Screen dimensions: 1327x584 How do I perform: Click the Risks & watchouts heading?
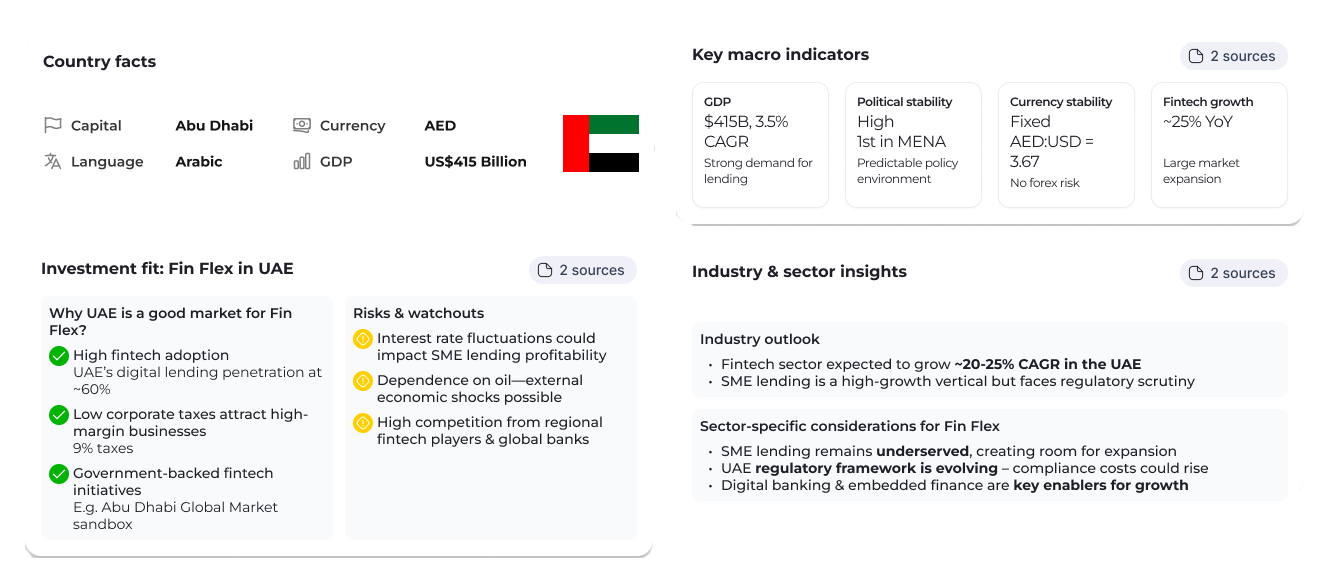pyautogui.click(x=418, y=313)
